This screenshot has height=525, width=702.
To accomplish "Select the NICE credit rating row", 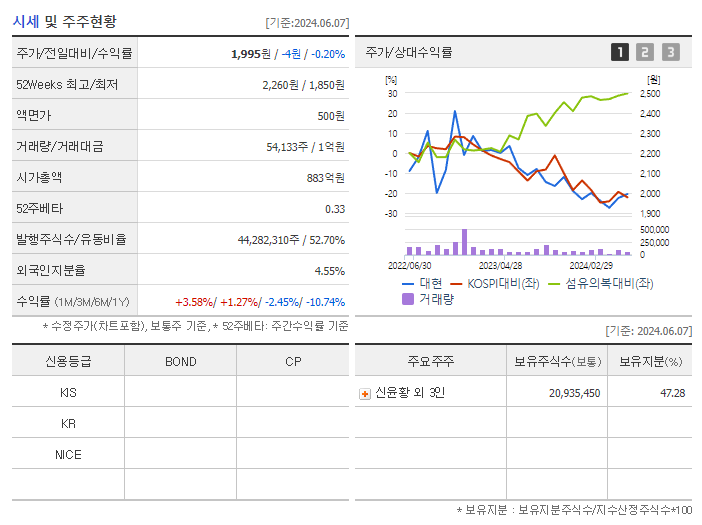I will (x=180, y=454).
